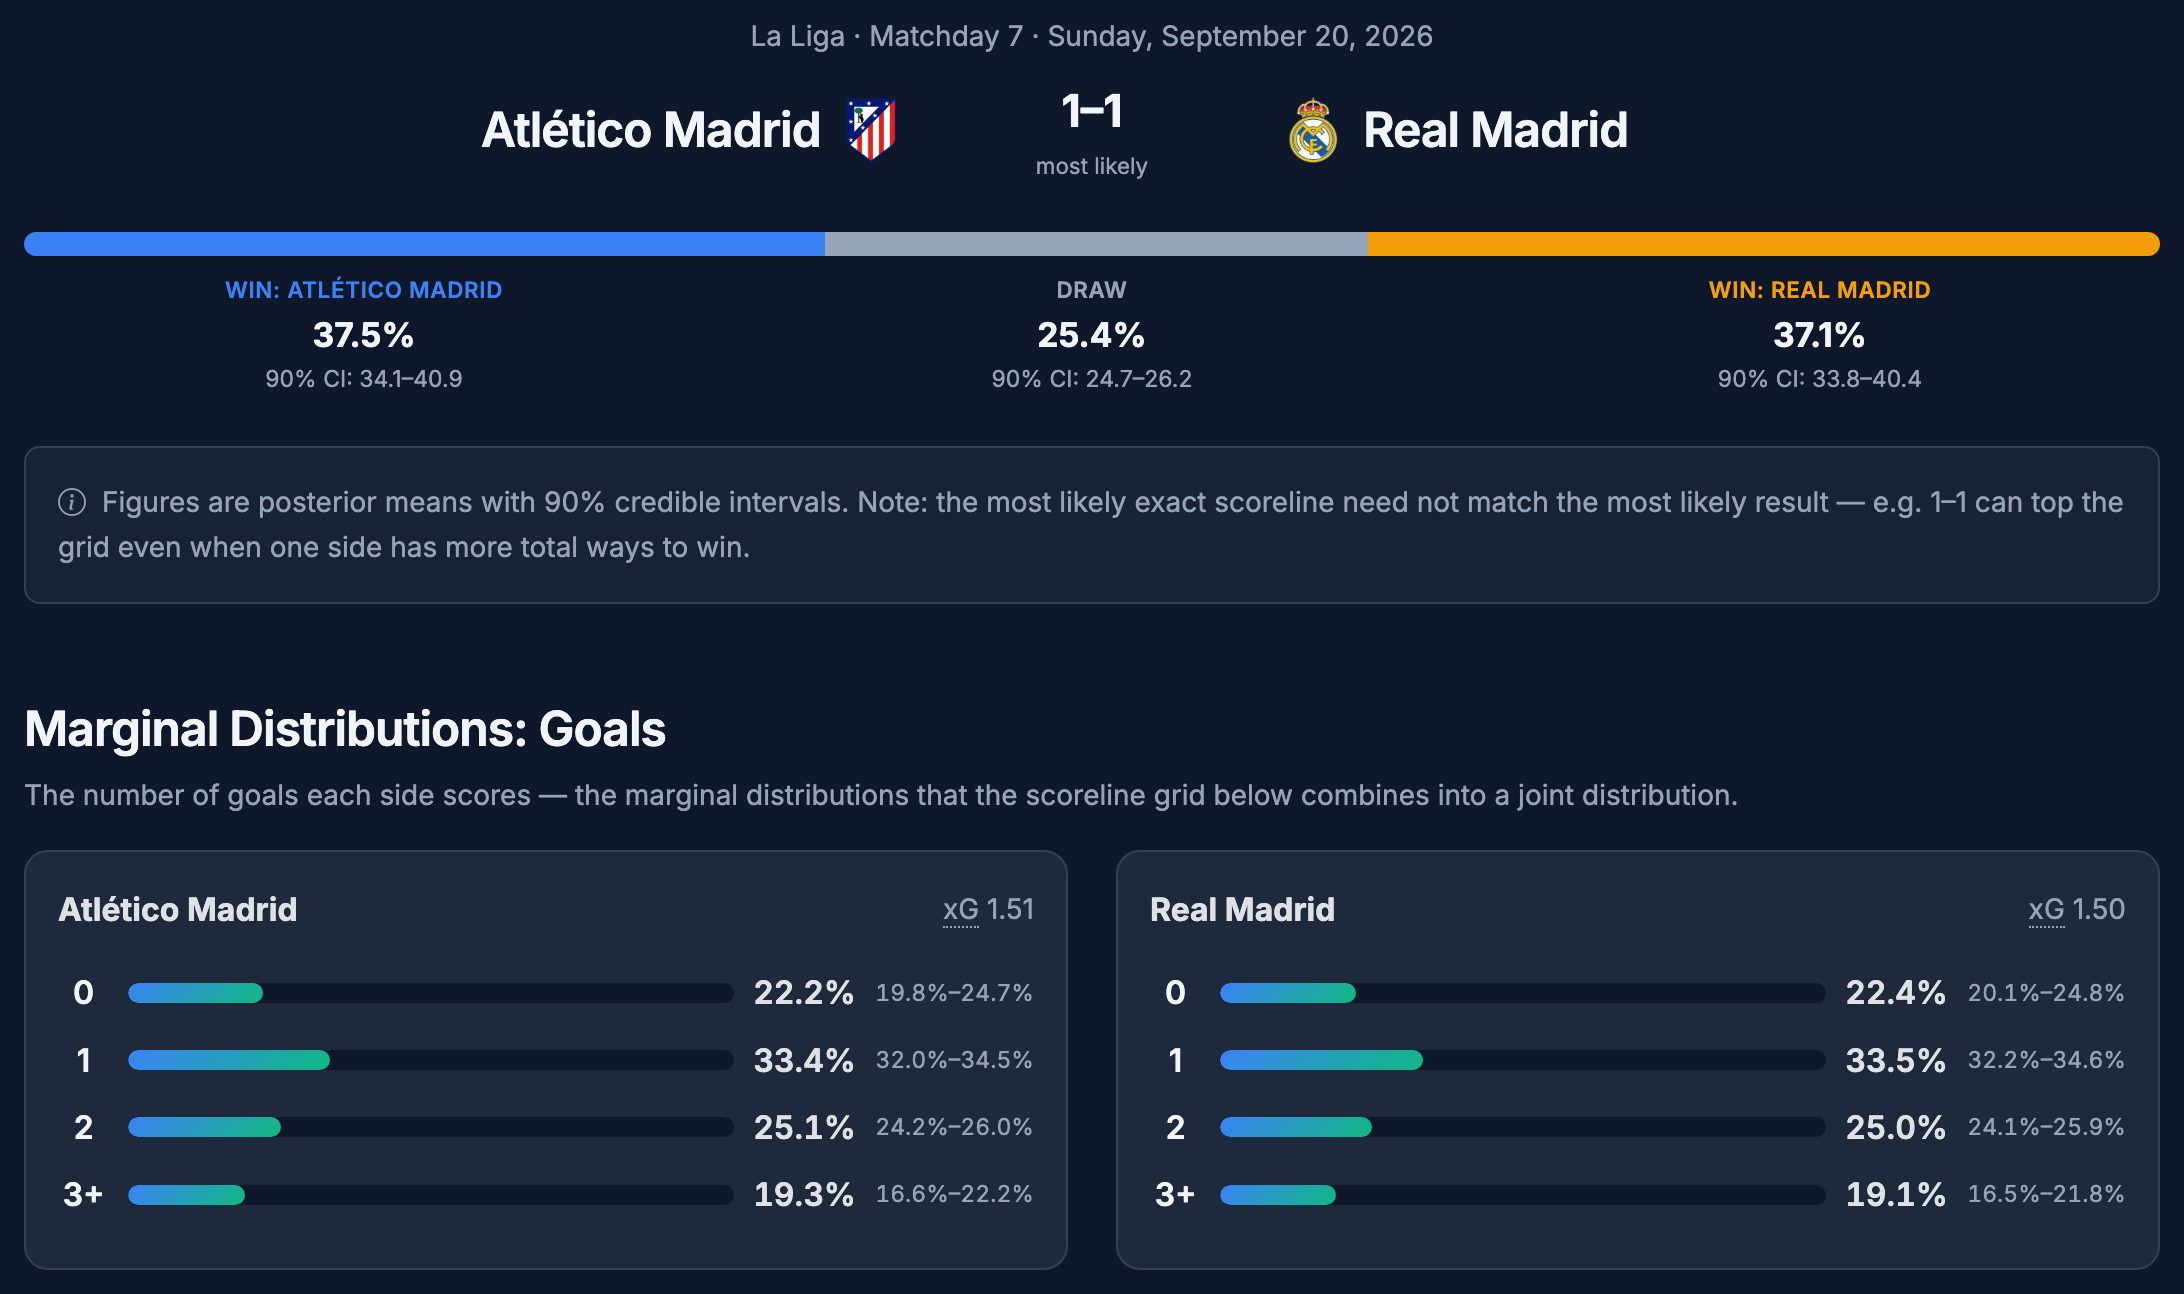Click the Real Madrid club crest
The height and width of the screenshot is (1294, 2184).
[1313, 130]
